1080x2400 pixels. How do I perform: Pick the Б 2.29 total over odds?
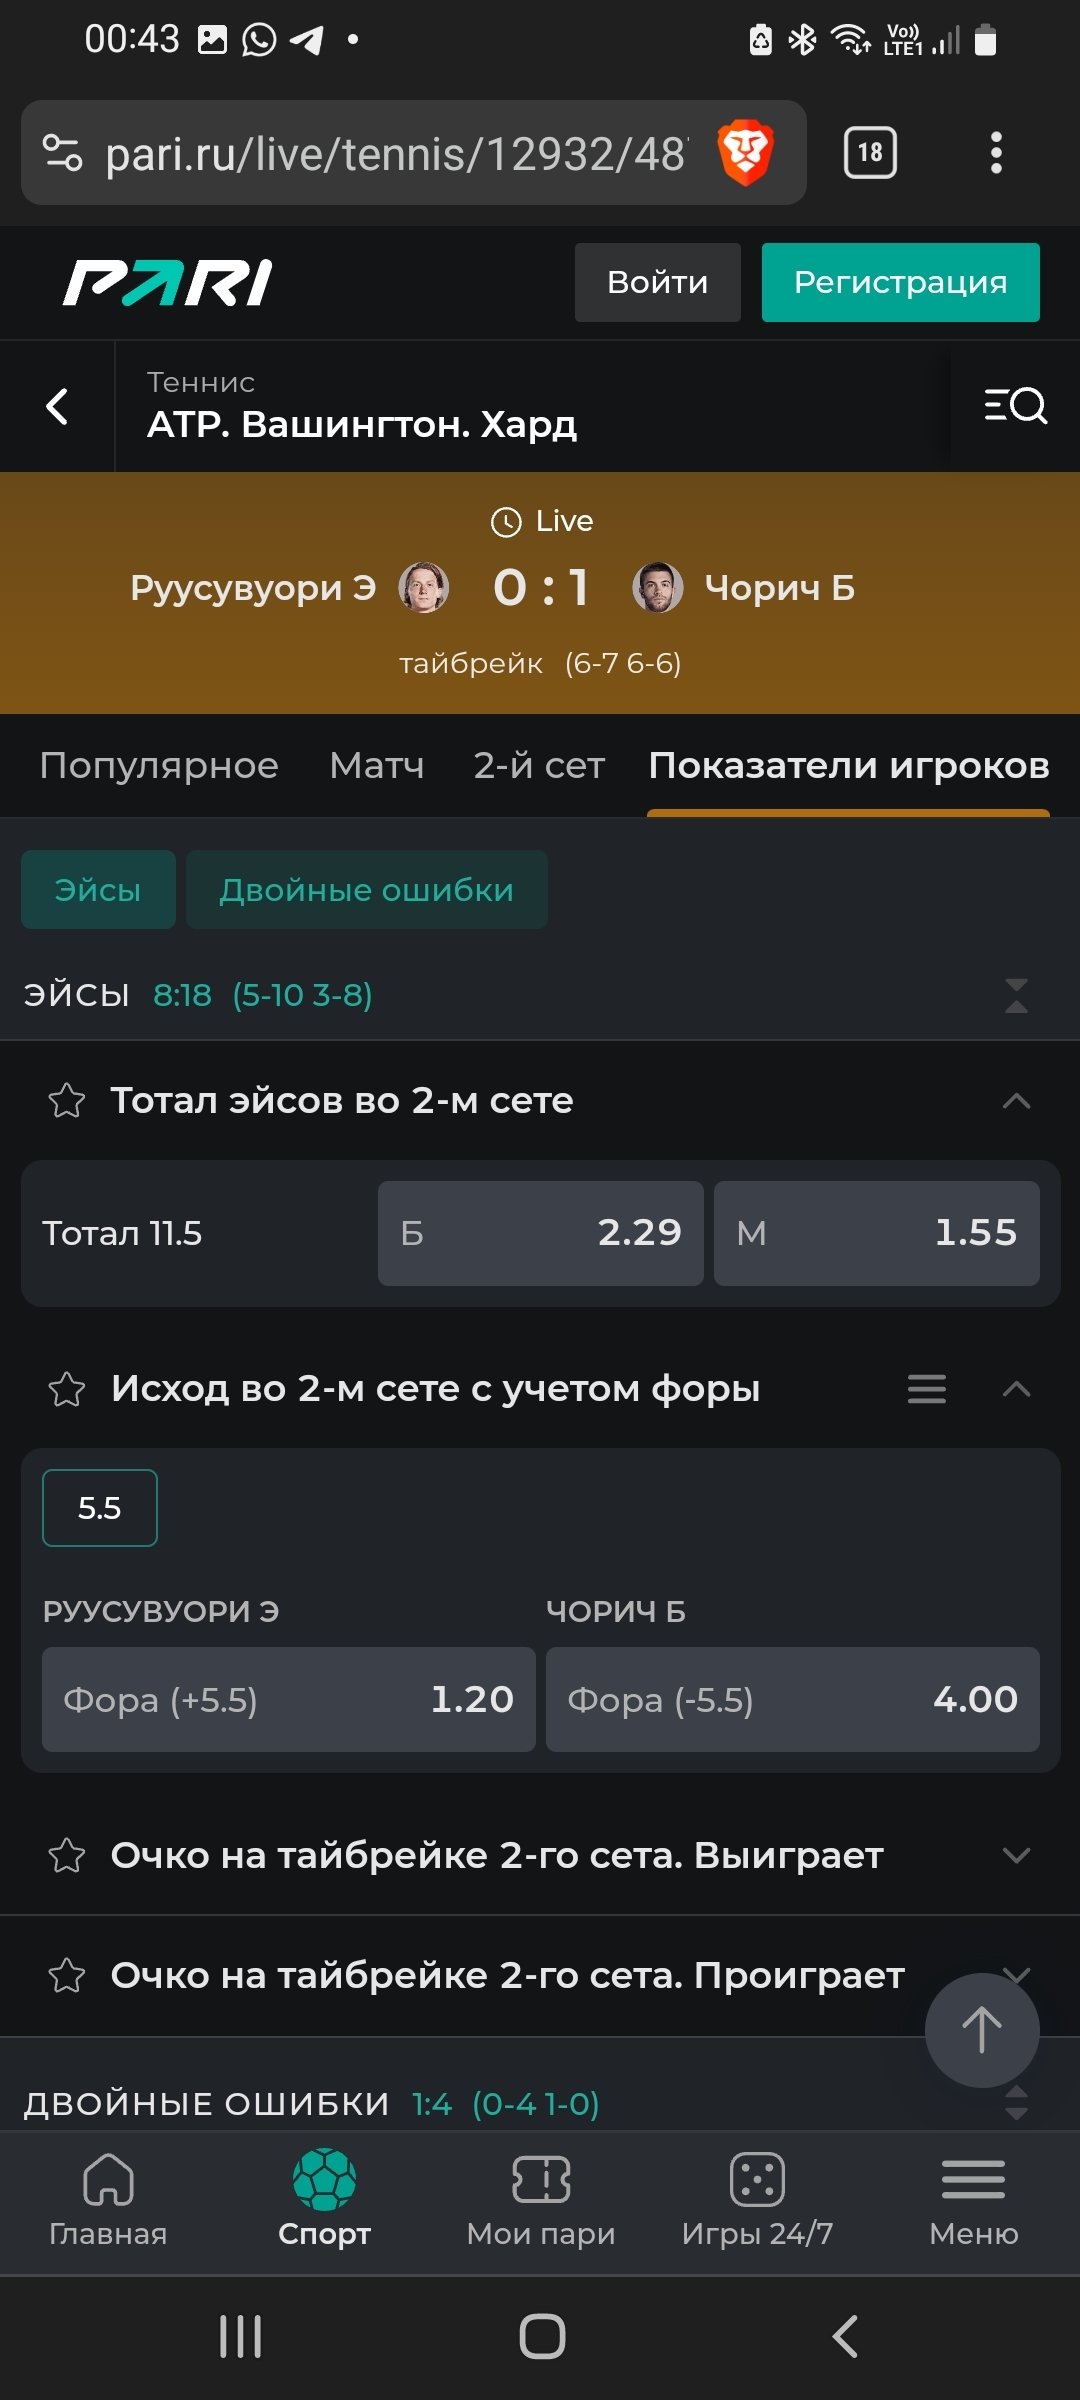pyautogui.click(x=540, y=1233)
